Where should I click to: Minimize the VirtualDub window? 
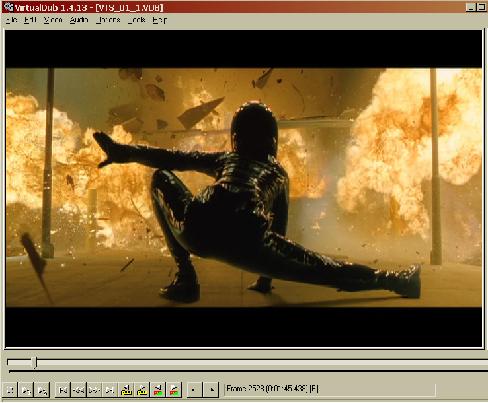click(x=470, y=7)
